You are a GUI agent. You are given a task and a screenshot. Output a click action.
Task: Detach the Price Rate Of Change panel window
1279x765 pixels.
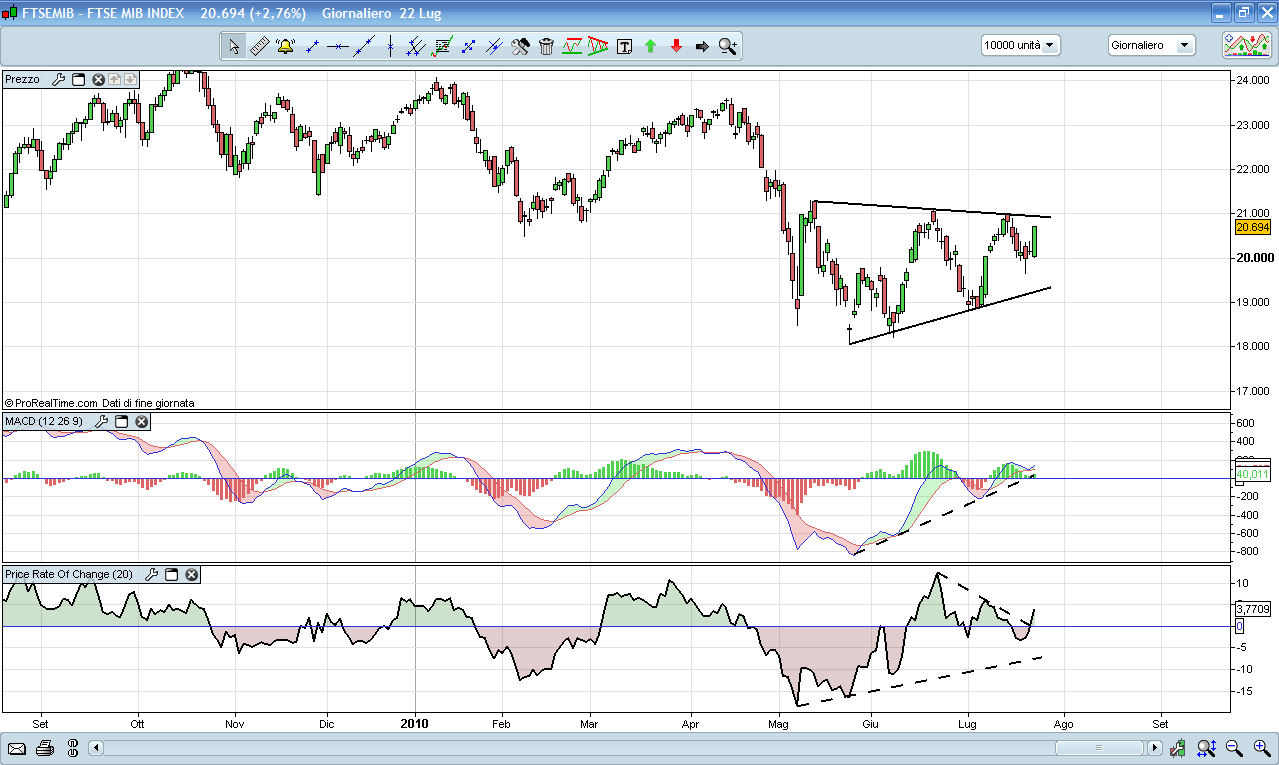click(x=171, y=574)
